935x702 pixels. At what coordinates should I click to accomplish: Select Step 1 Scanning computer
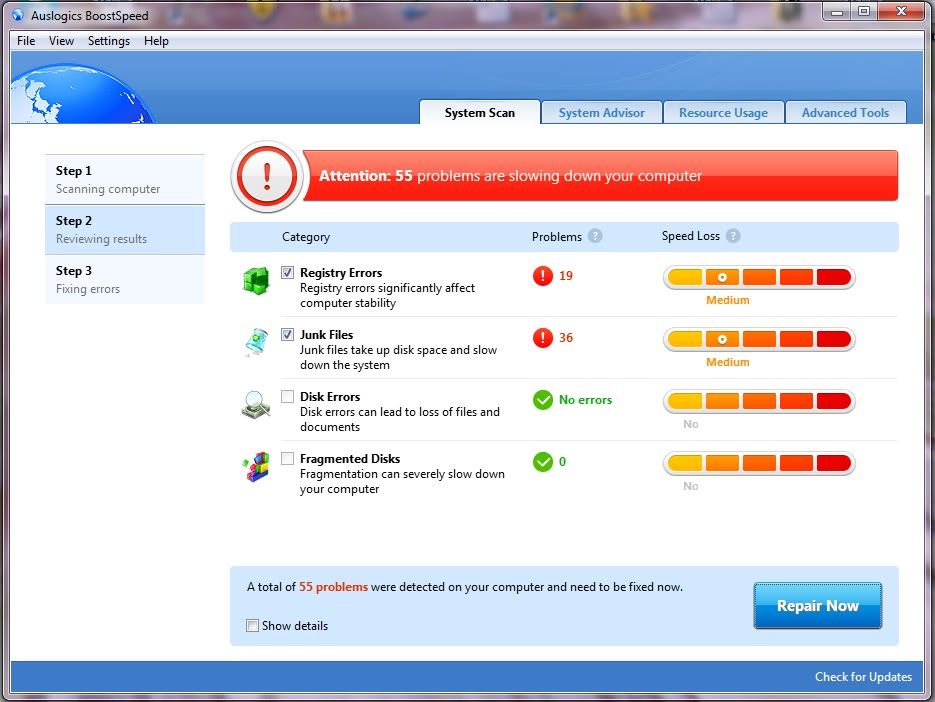coord(124,179)
